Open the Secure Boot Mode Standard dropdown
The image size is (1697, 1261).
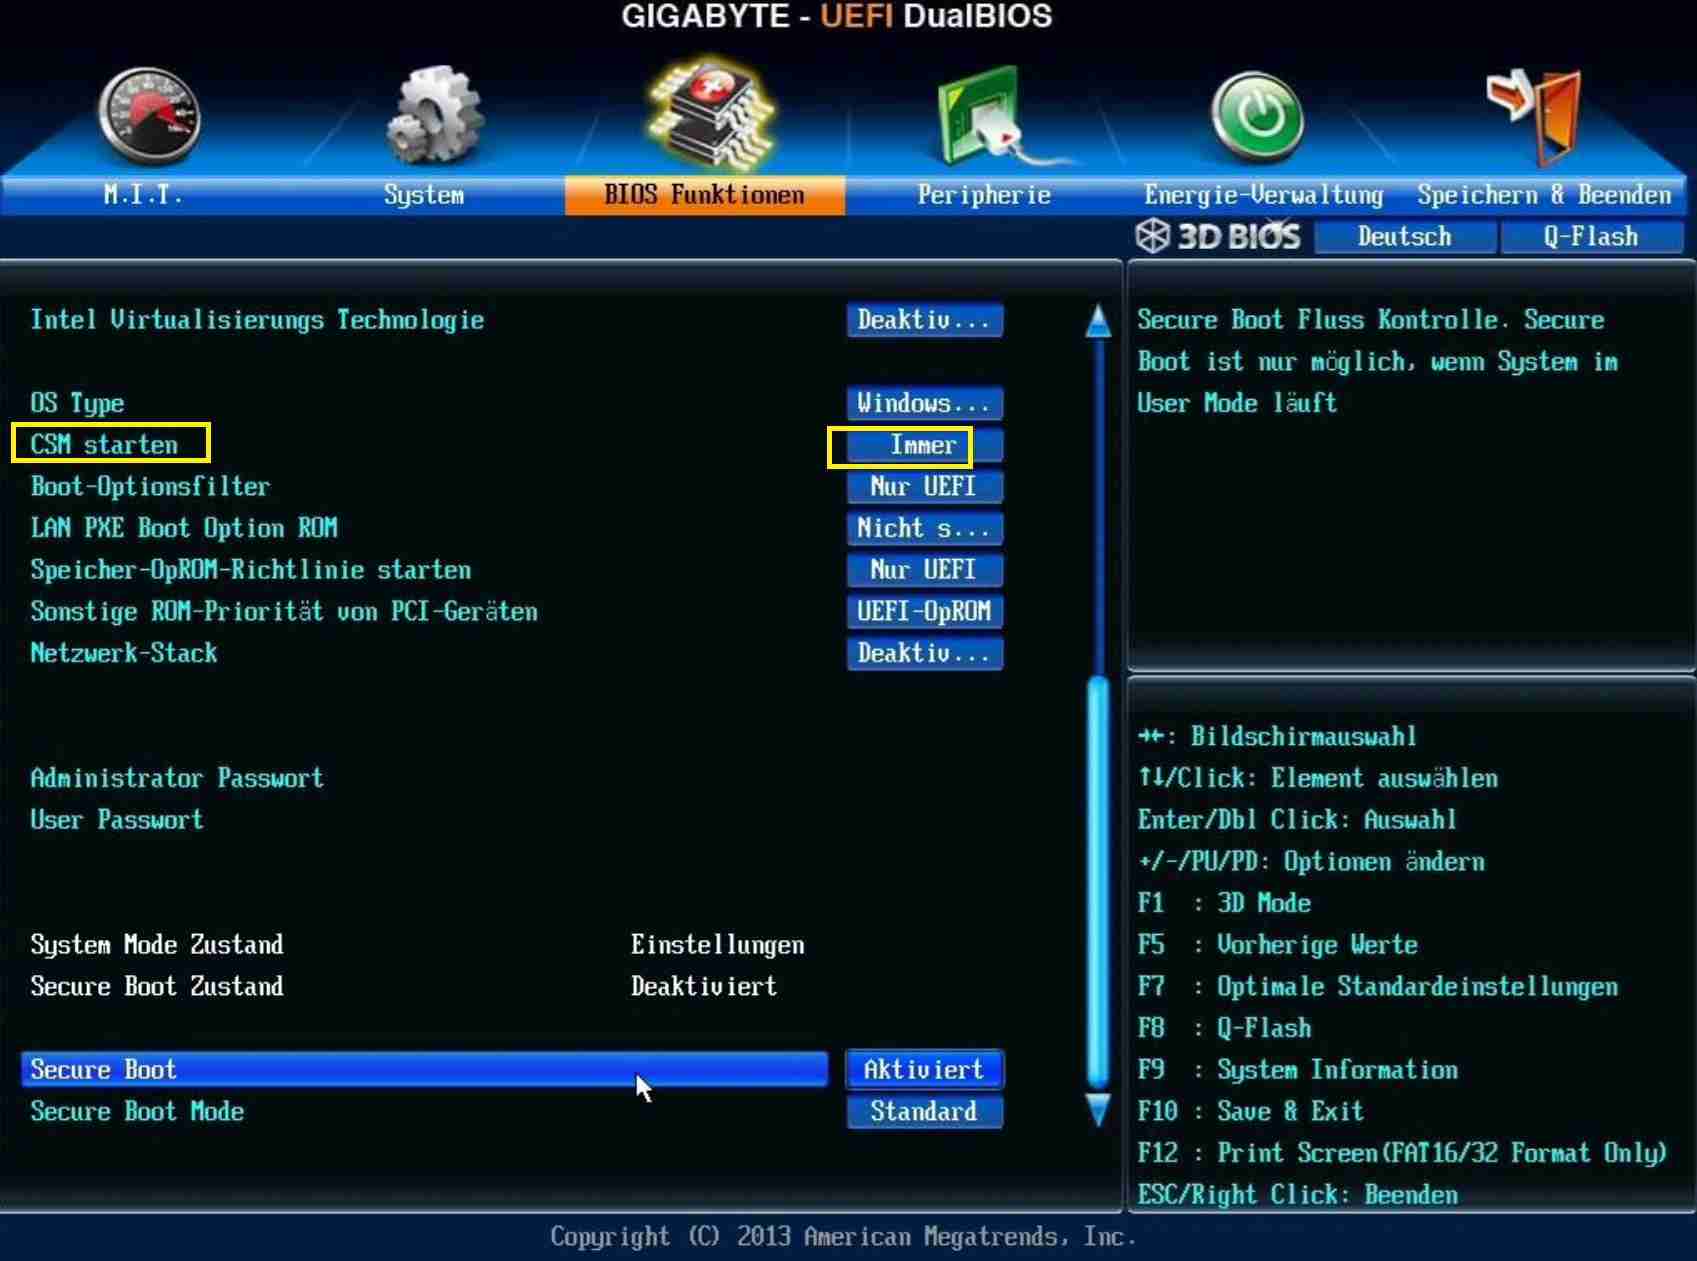pyautogui.click(x=924, y=1111)
